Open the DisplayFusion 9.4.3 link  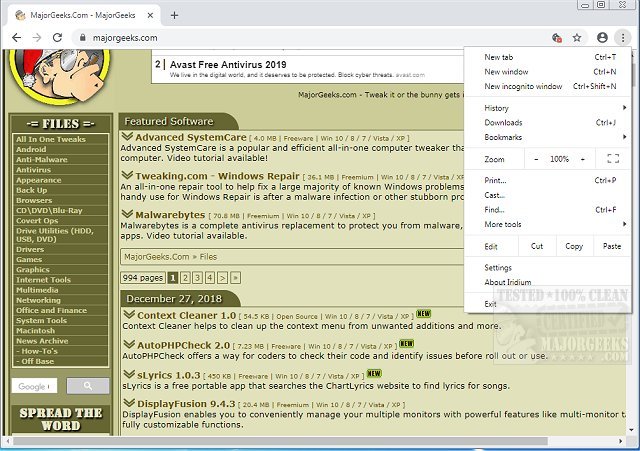186,404
